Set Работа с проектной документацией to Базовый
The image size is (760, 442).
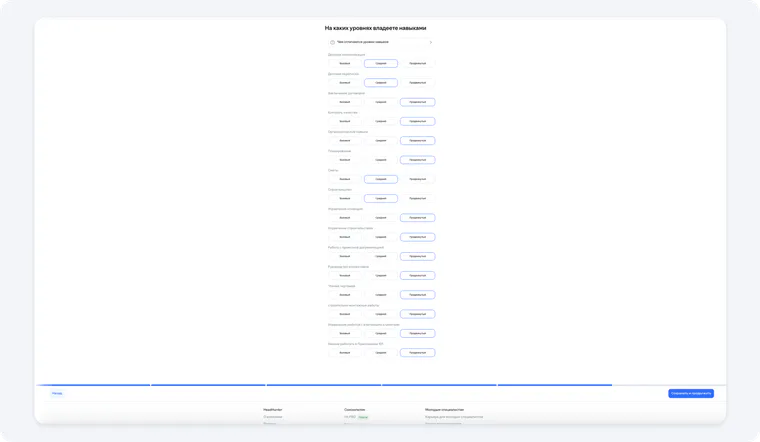tap(345, 256)
